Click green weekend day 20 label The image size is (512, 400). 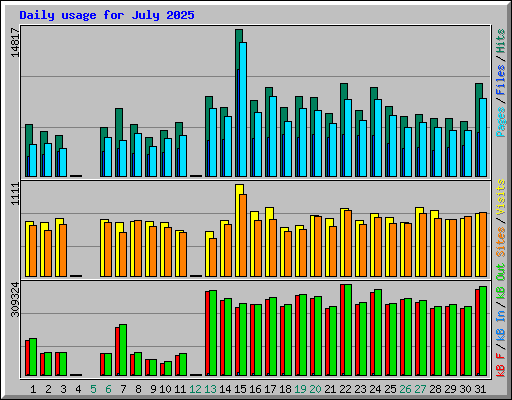[x=315, y=389]
